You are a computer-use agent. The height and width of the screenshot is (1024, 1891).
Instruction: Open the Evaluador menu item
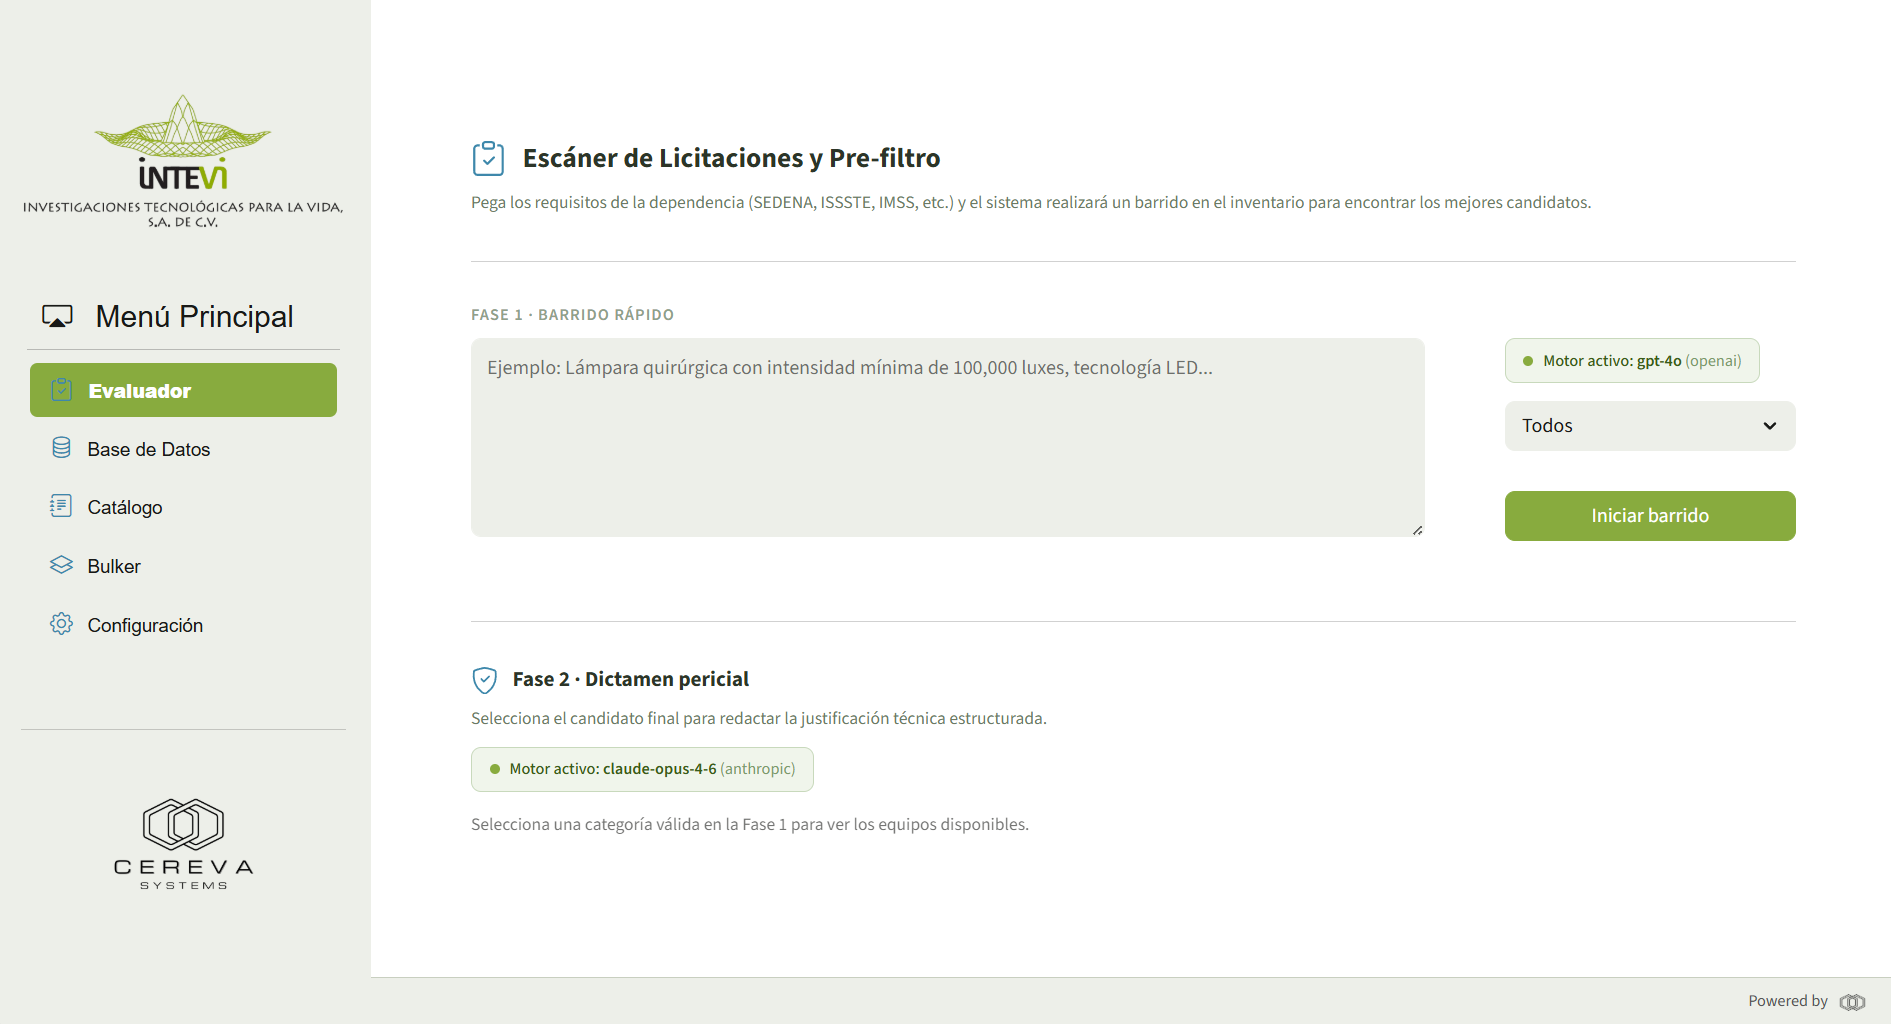(x=183, y=390)
